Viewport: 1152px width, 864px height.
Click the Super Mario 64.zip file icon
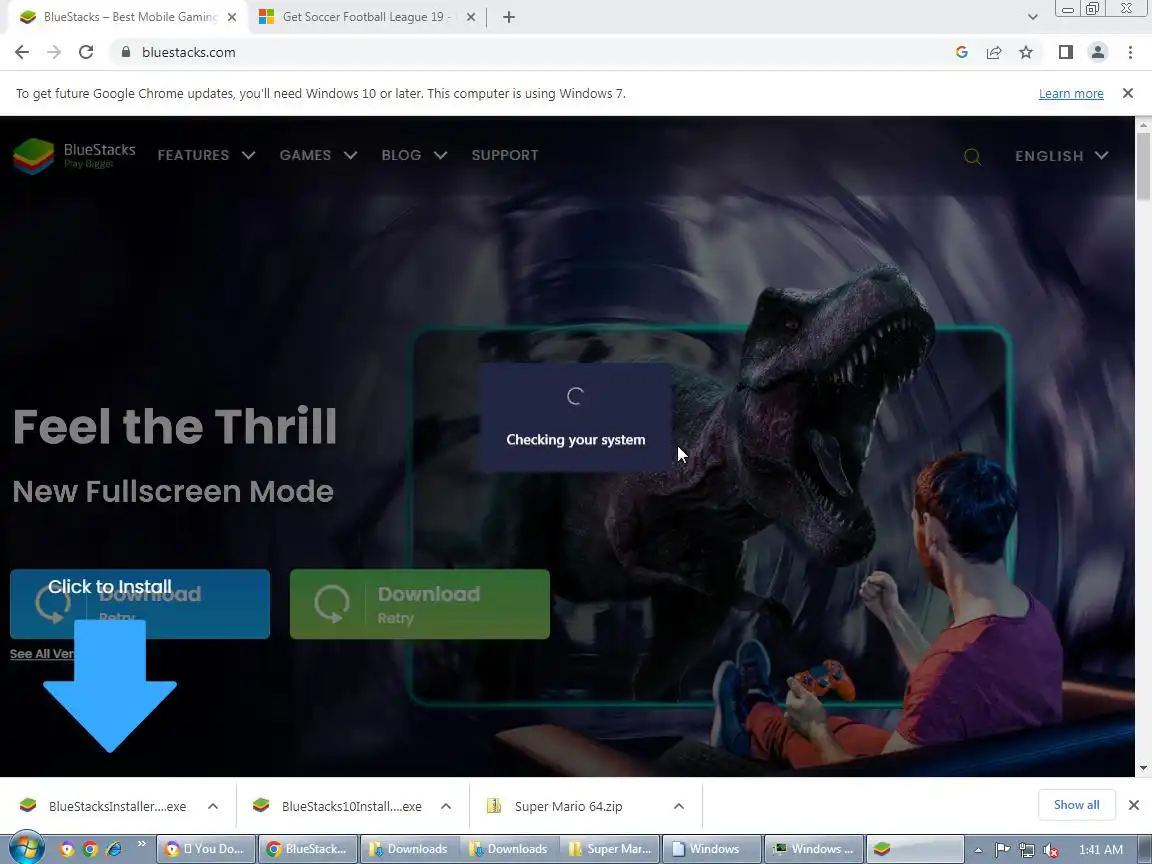coord(494,805)
